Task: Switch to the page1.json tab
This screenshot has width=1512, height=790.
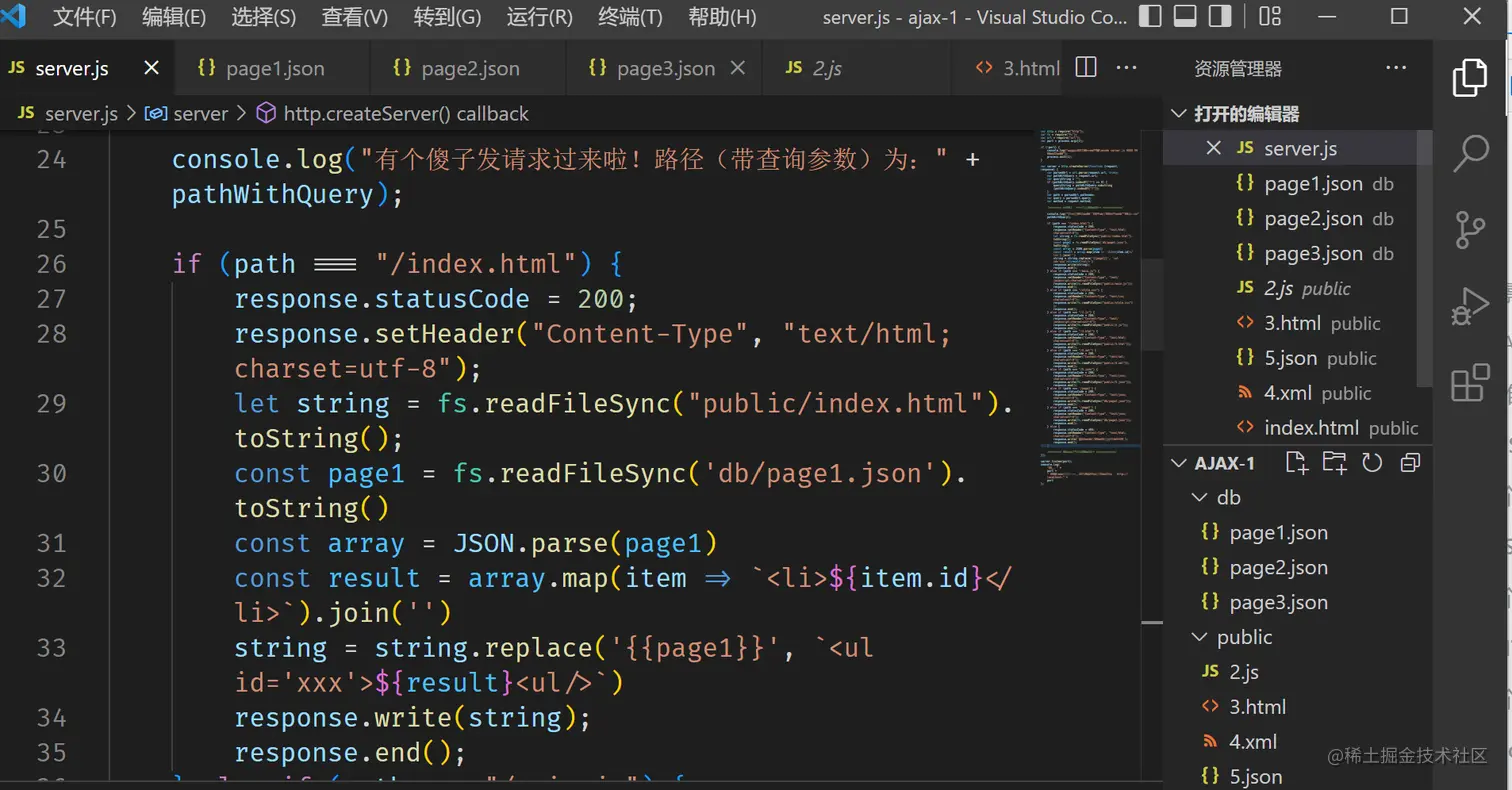Action: pos(272,68)
